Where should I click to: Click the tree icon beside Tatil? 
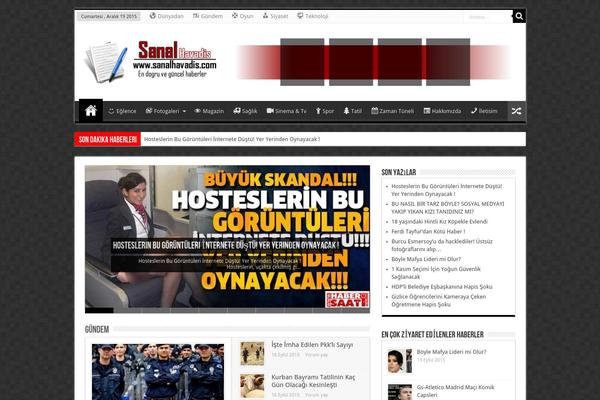pos(346,111)
